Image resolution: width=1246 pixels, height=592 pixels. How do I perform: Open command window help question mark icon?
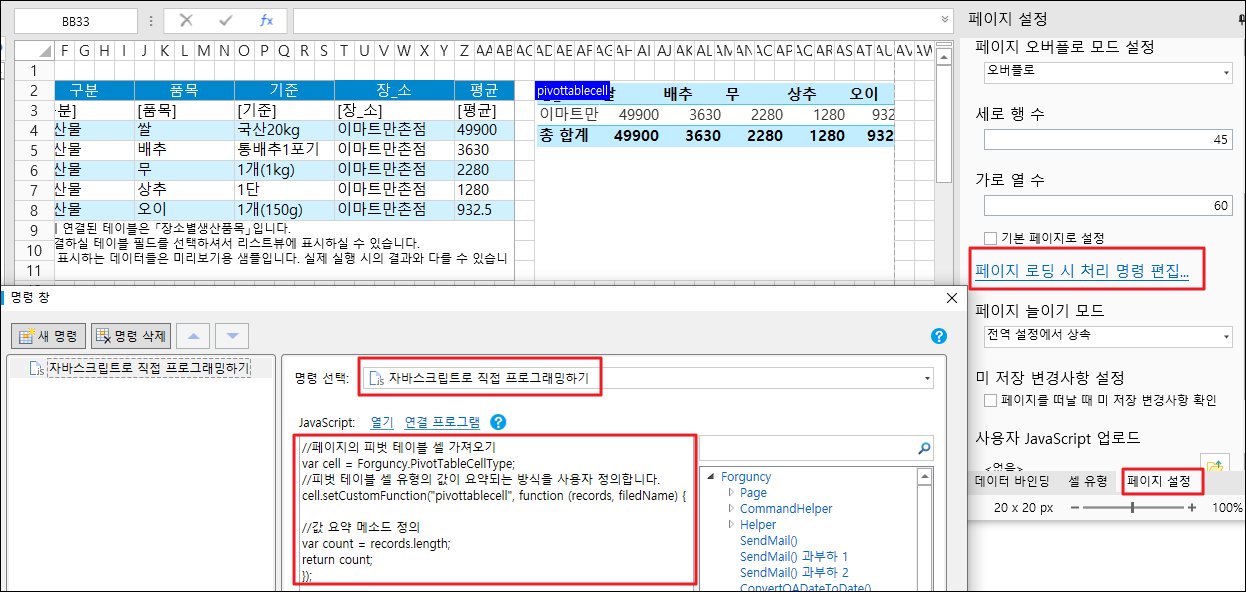[938, 336]
